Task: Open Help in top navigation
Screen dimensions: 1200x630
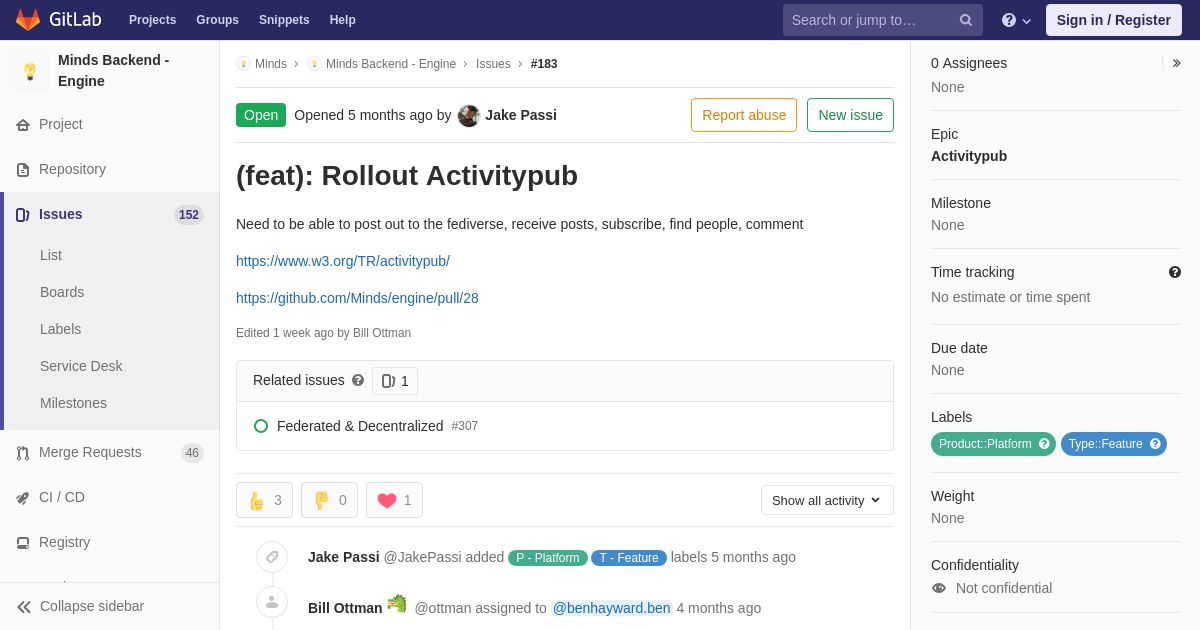Action: click(x=343, y=20)
